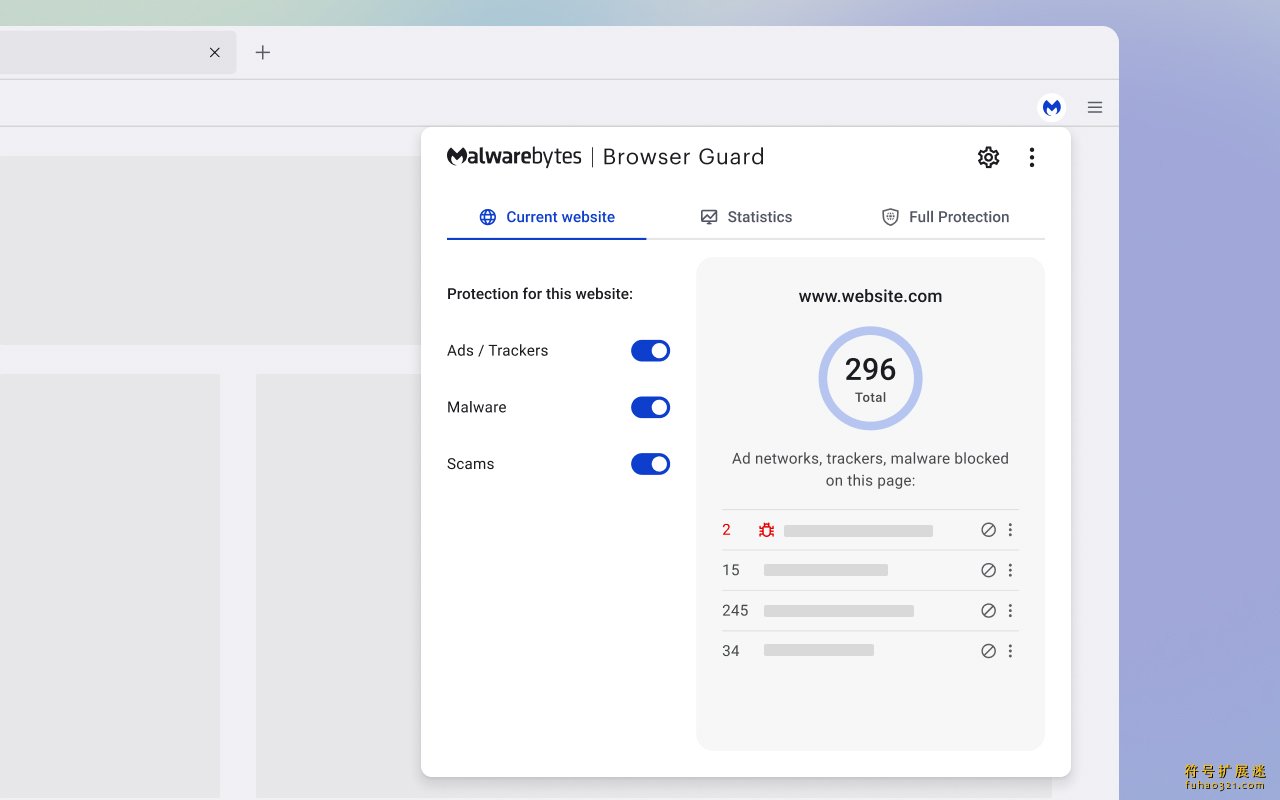
Task: Switch to the Statistics tab
Action: pos(746,217)
